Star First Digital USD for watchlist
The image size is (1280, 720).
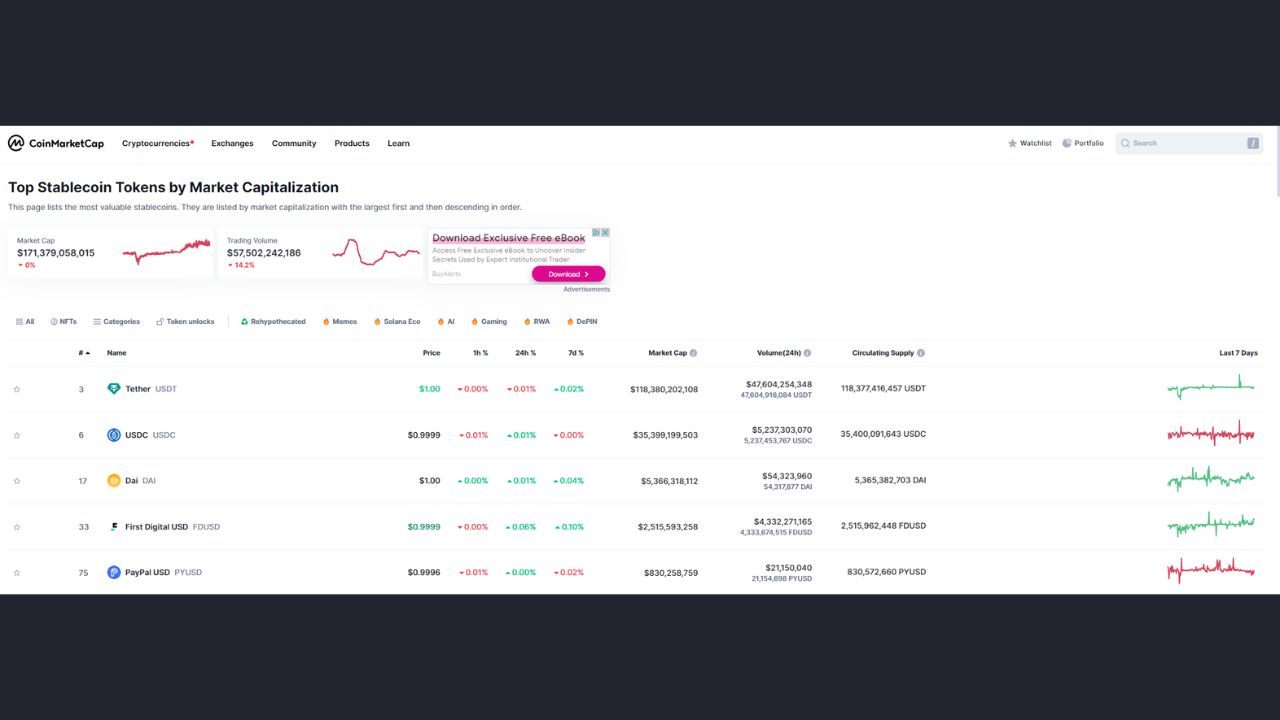click(x=17, y=527)
